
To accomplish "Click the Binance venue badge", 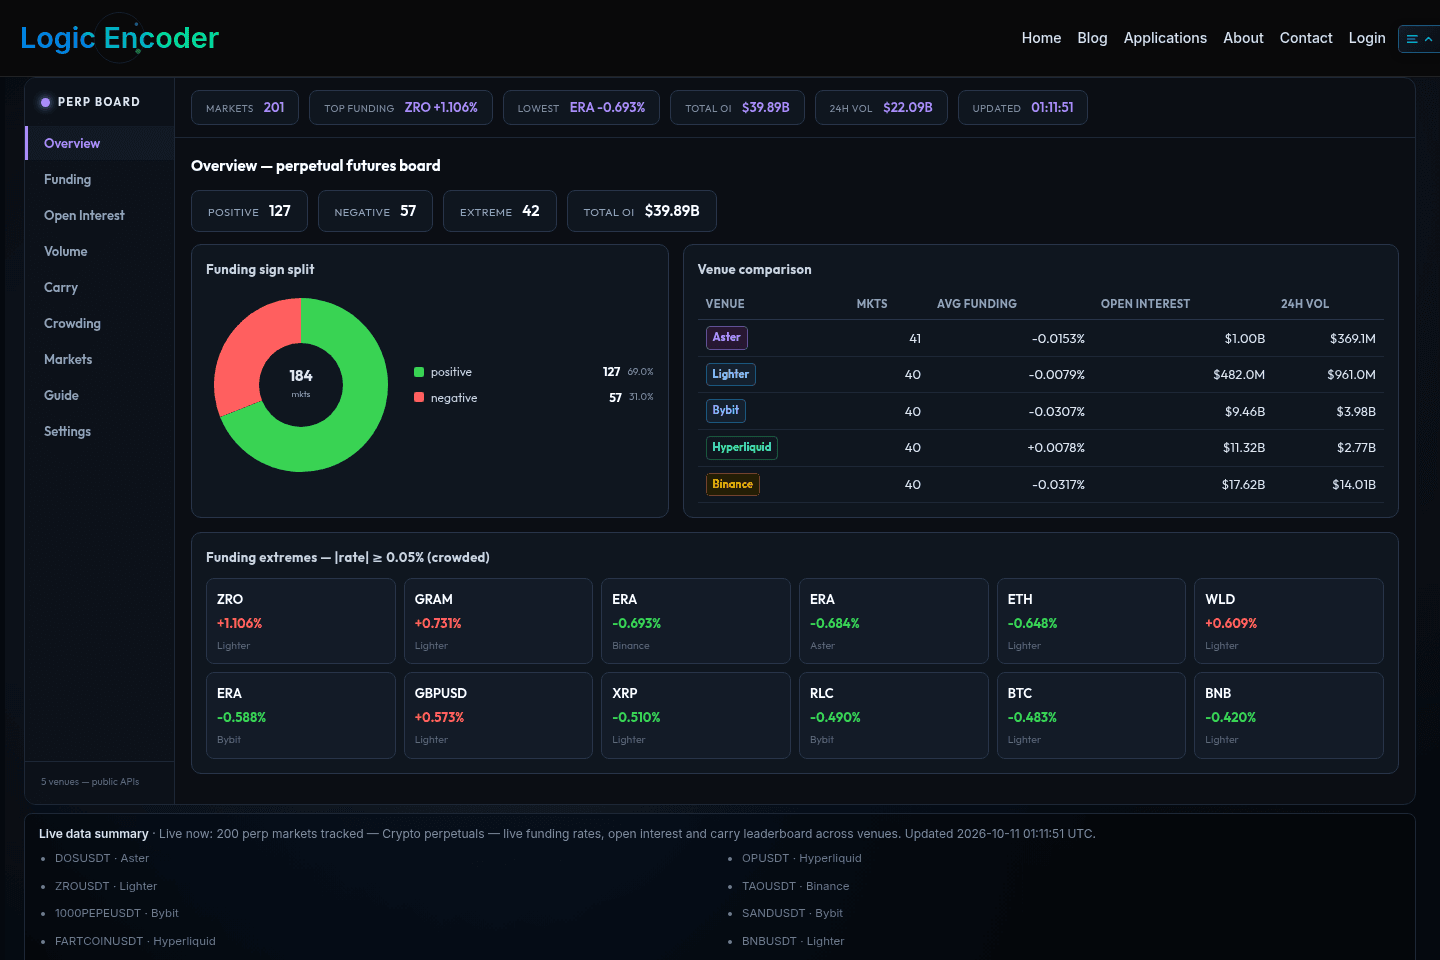I will (x=733, y=484).
